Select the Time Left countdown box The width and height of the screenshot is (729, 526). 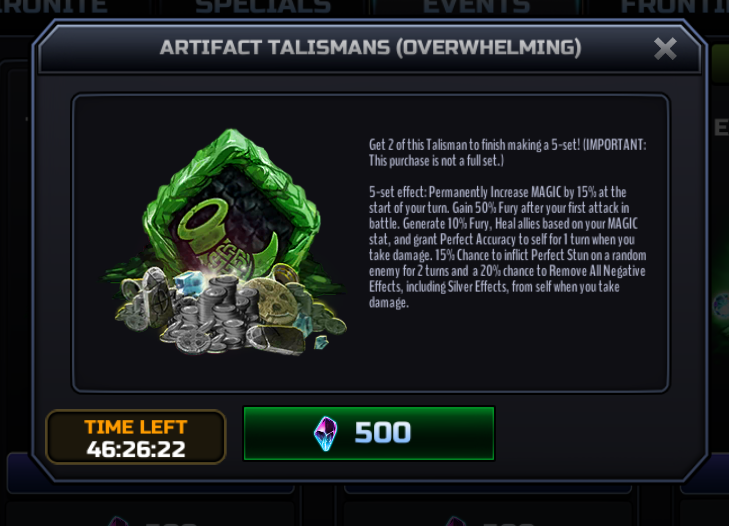pyautogui.click(x=136, y=437)
